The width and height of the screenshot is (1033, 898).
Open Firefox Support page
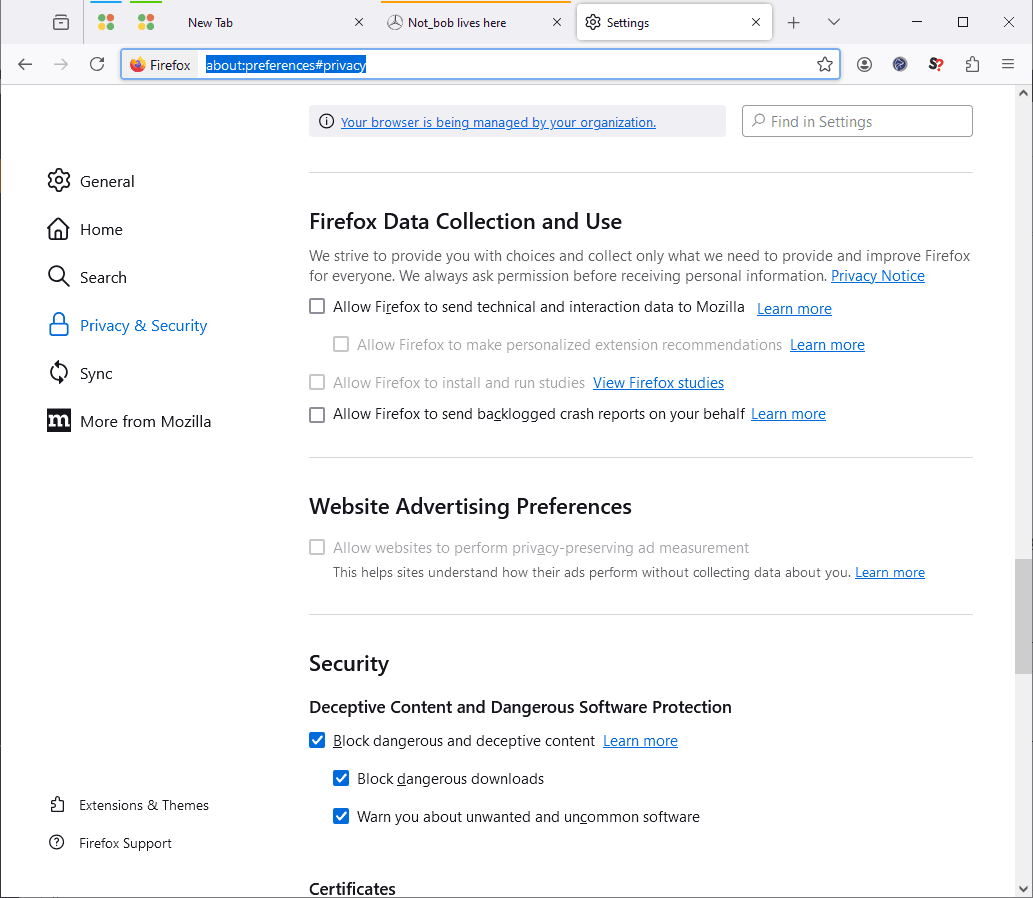tap(111, 843)
